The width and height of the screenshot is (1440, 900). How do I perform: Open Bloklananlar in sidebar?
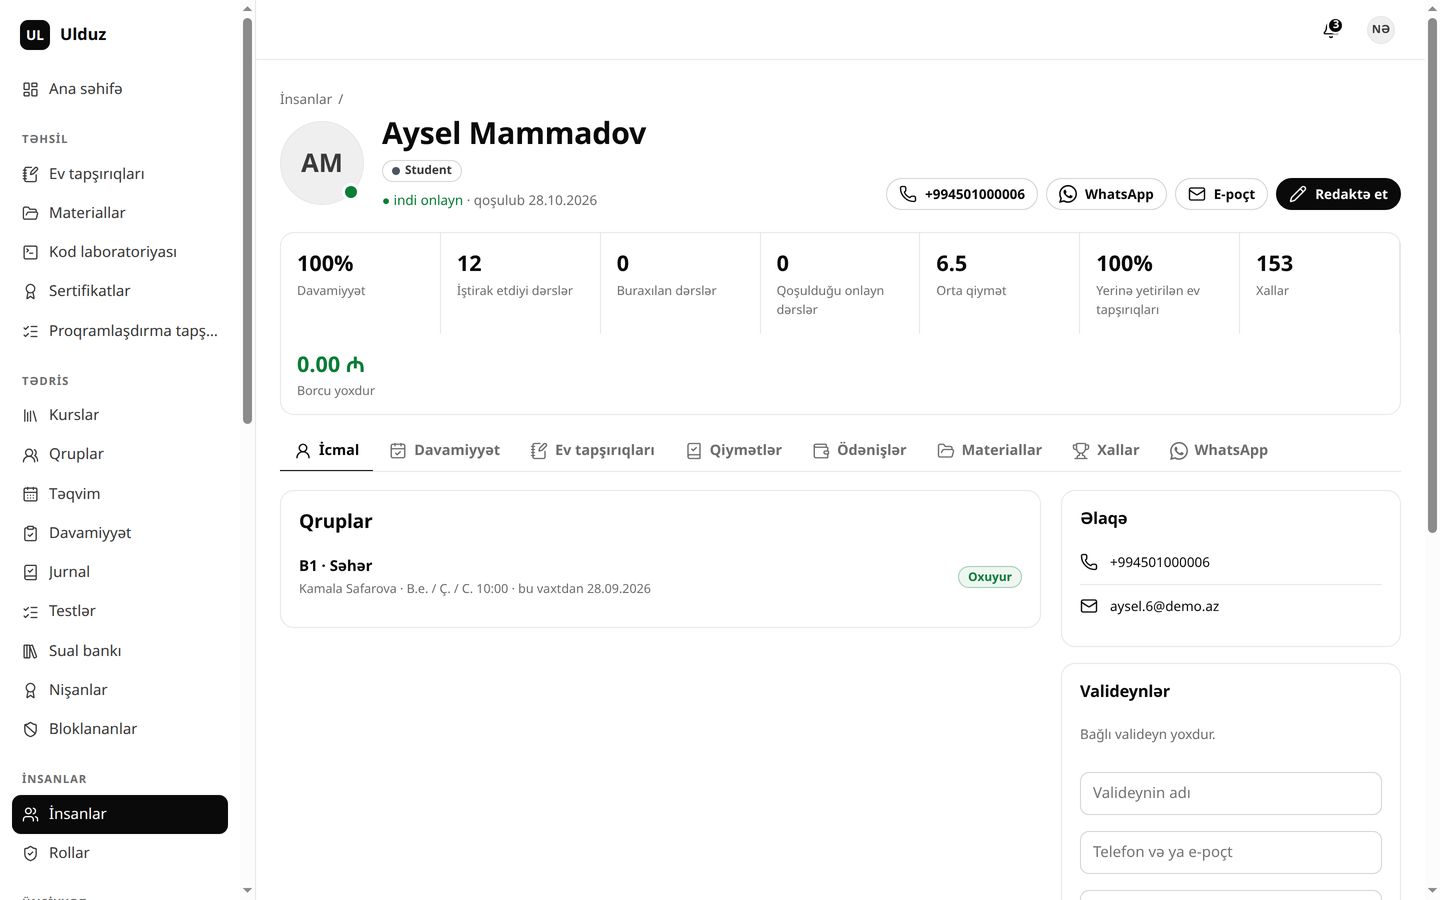pos(120,729)
